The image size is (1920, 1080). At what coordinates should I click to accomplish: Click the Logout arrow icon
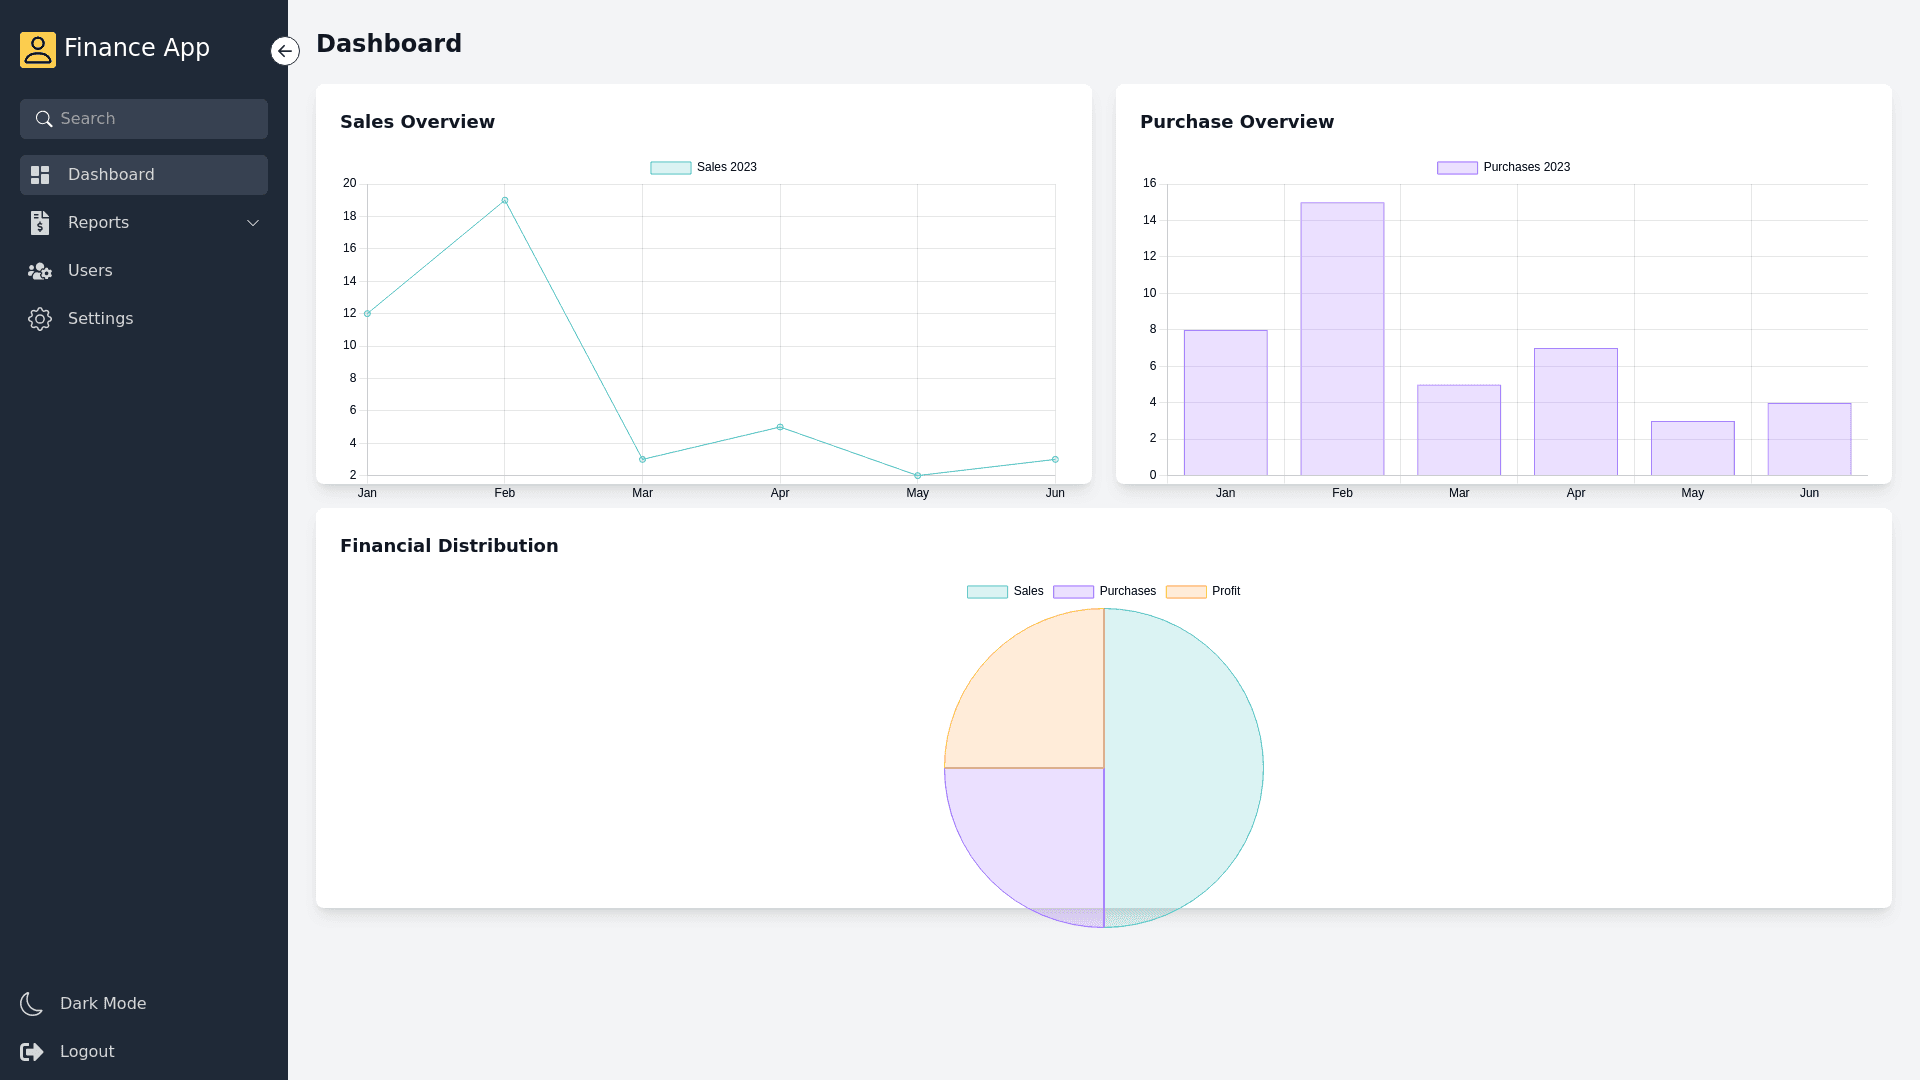[32, 1052]
